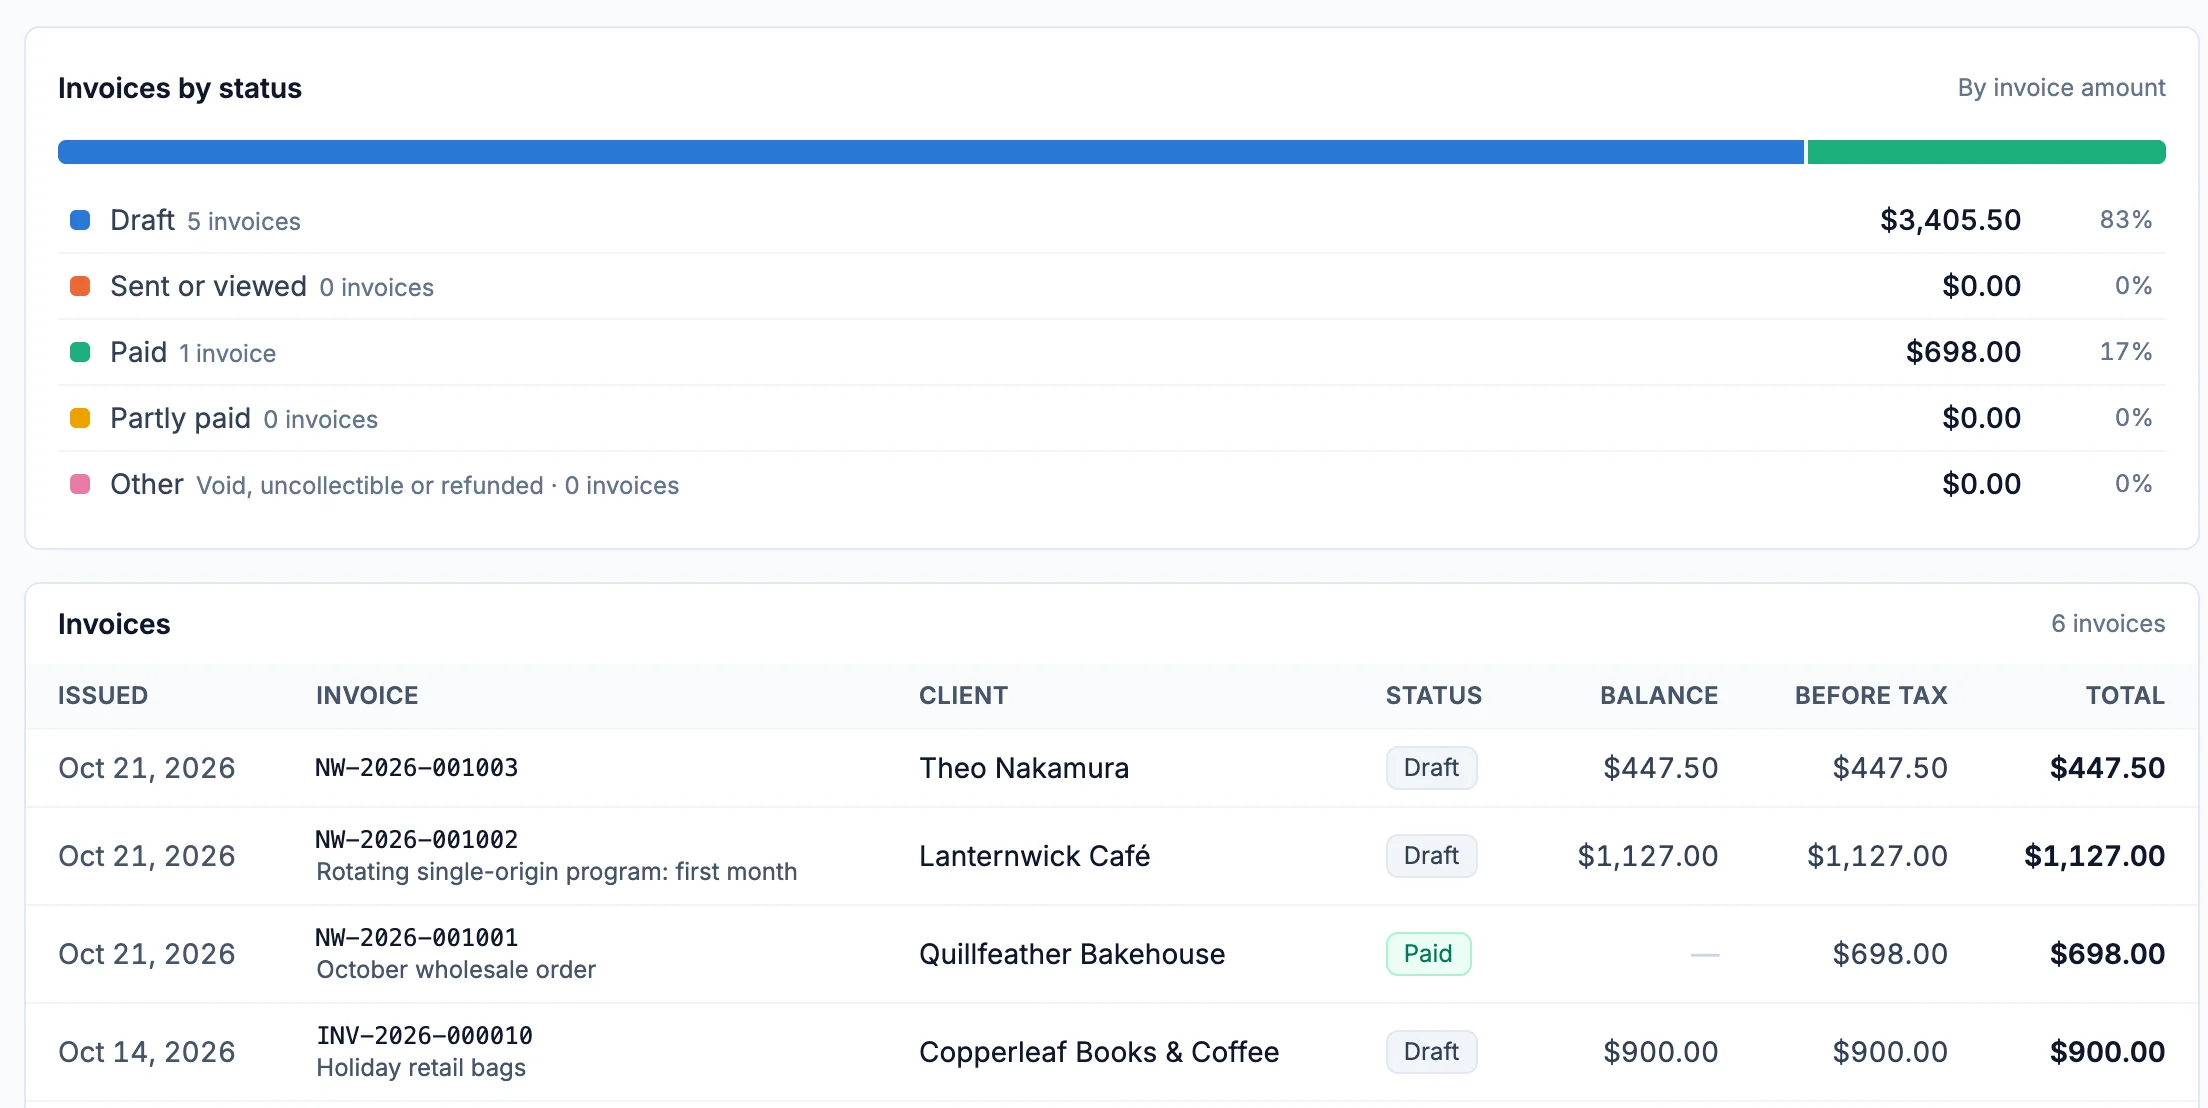The image size is (2208, 1108).
Task: Click the BEFORE TAX column header
Action: (x=1871, y=695)
